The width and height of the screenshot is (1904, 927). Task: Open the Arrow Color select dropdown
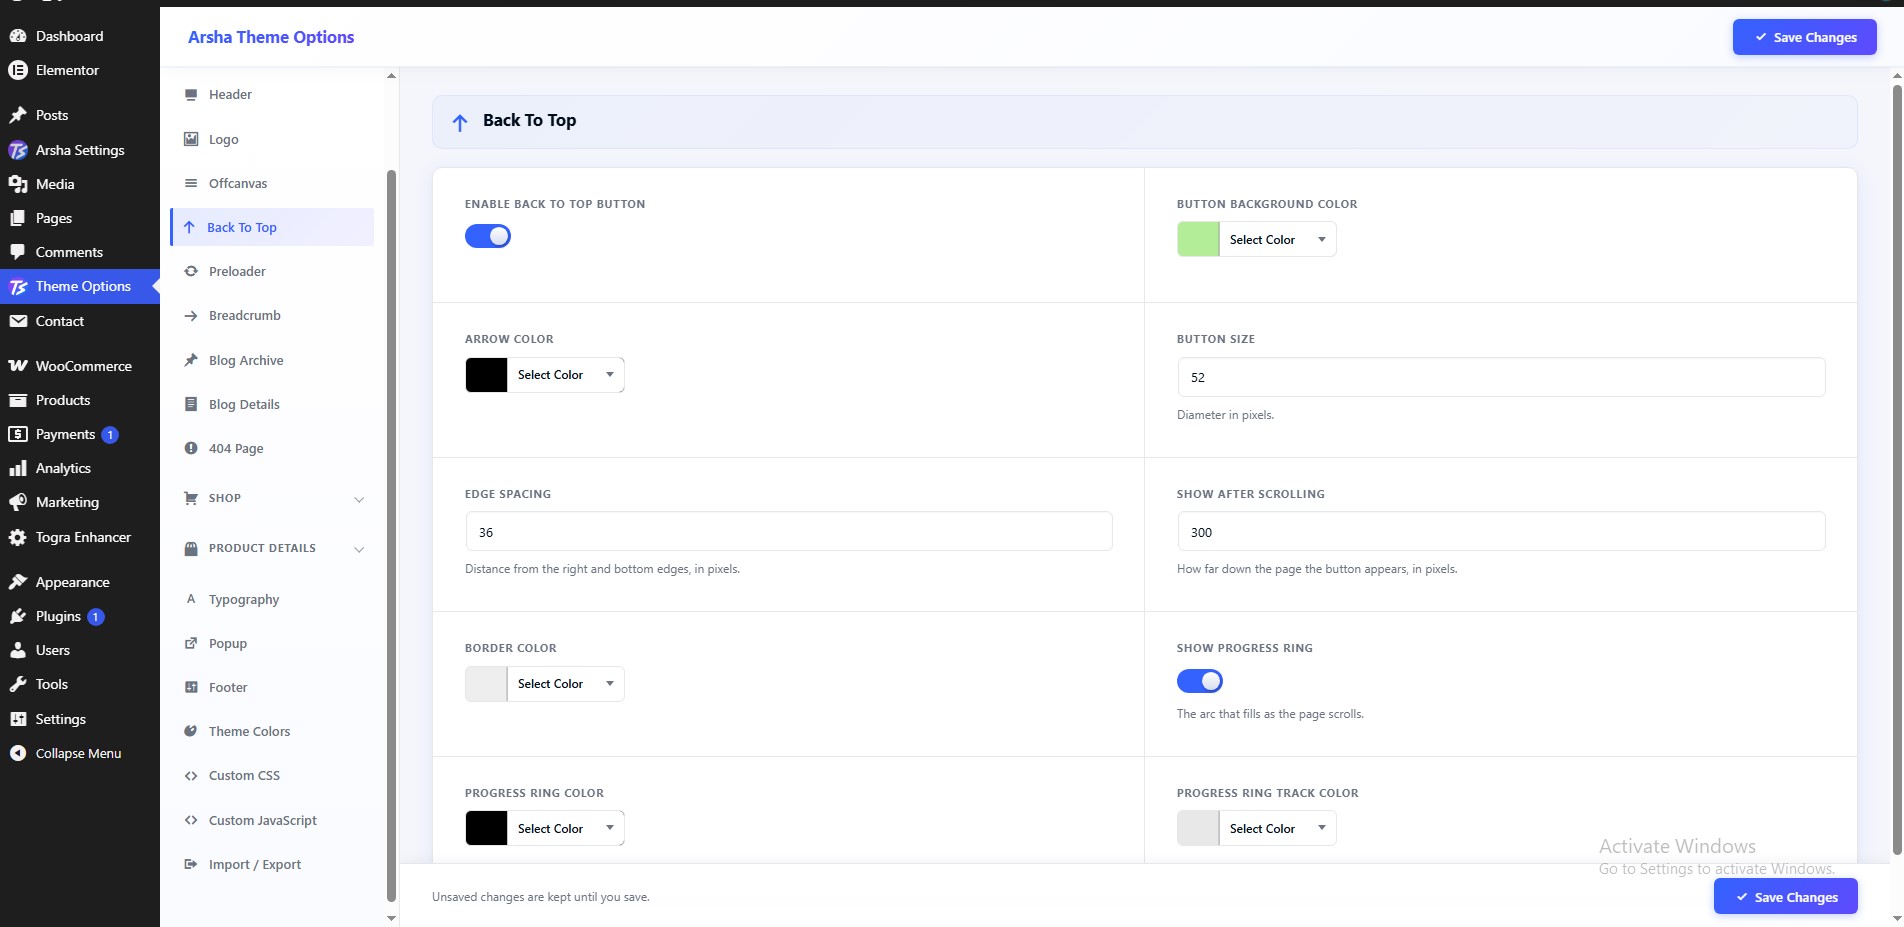565,375
